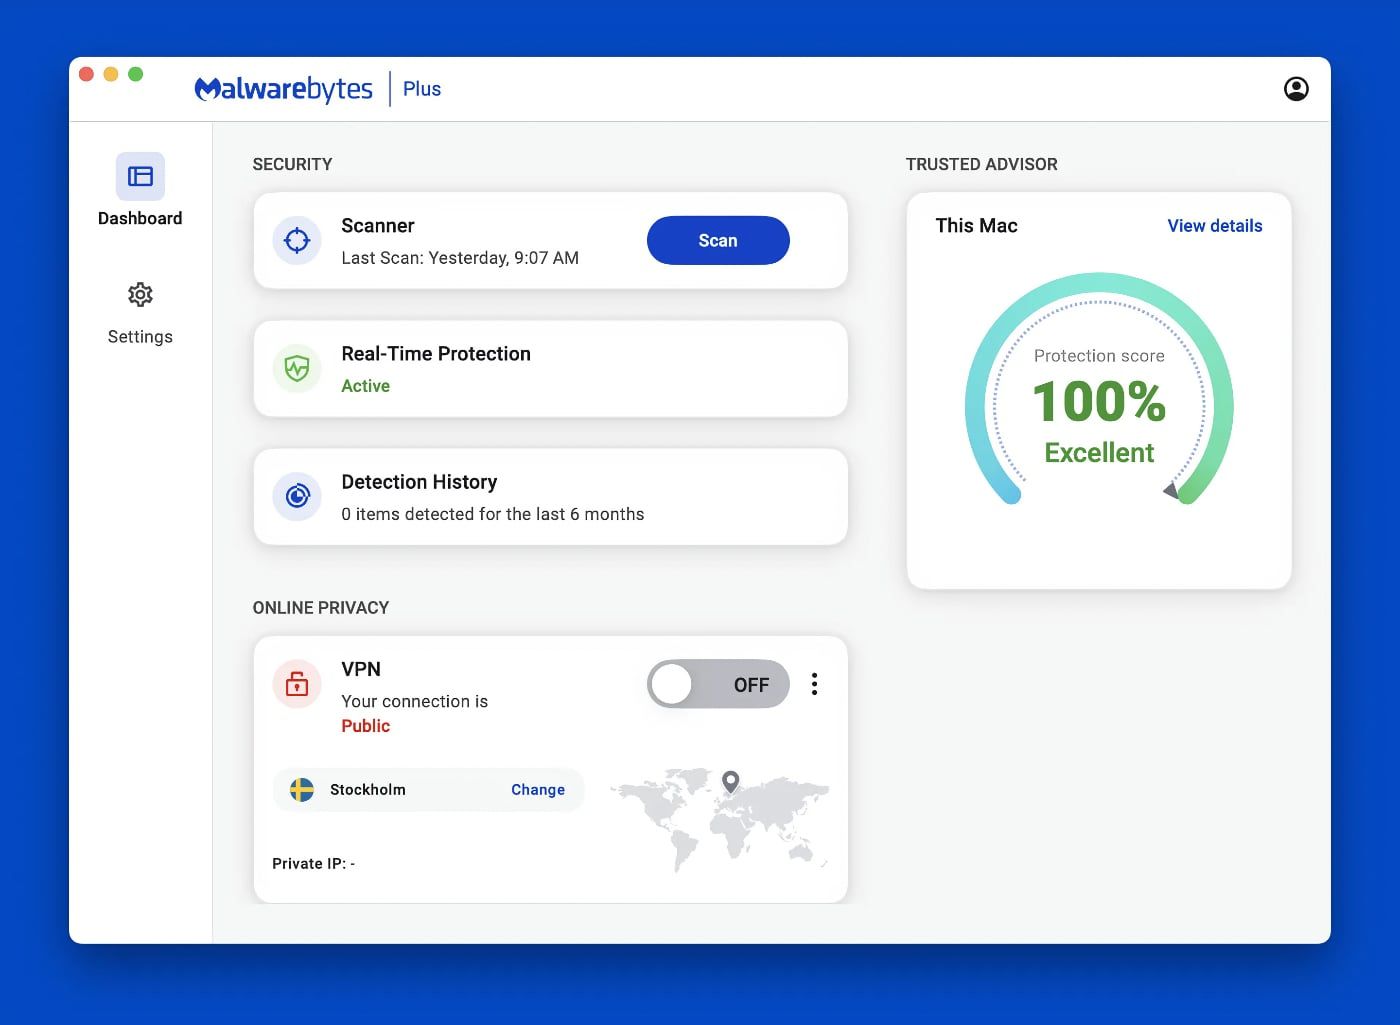Click the green 'Active' status text
This screenshot has width=1400, height=1025.
366,386
